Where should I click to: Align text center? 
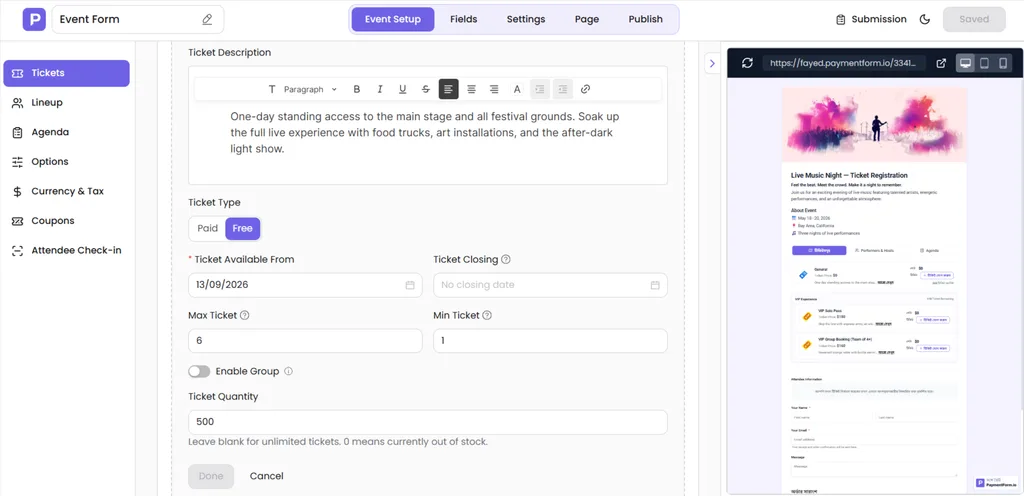[472, 89]
